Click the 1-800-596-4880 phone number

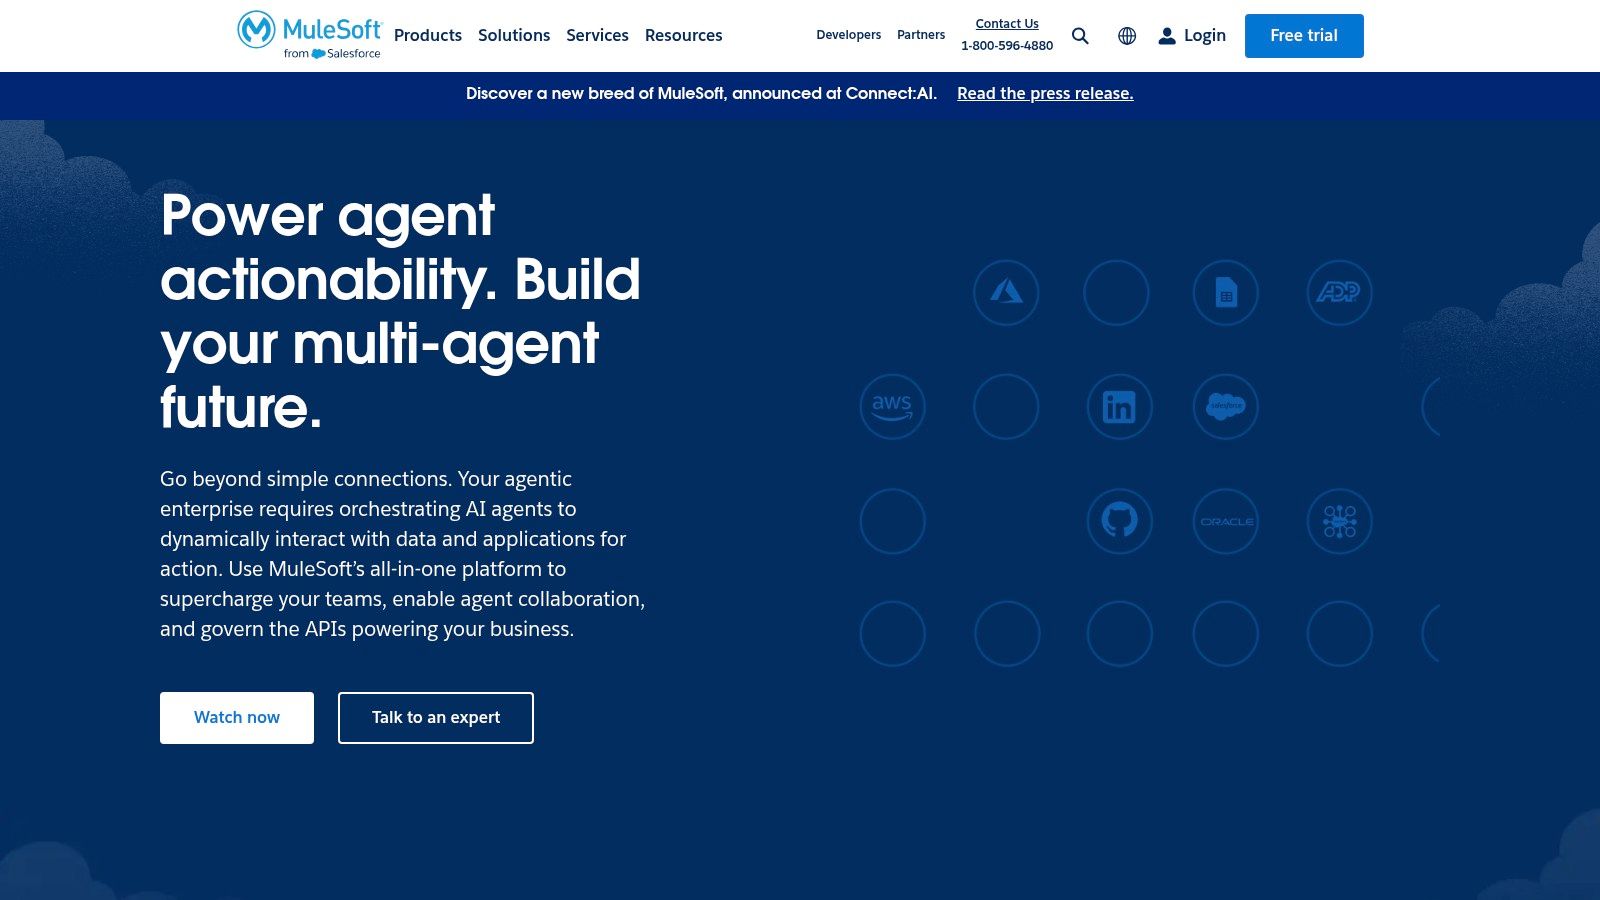tap(1007, 46)
